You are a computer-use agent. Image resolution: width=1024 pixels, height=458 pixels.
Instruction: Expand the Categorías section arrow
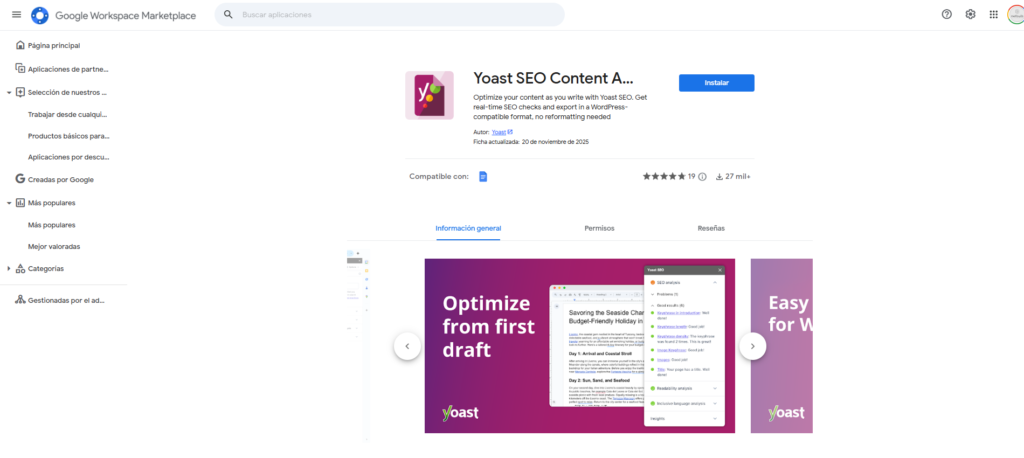[9, 269]
